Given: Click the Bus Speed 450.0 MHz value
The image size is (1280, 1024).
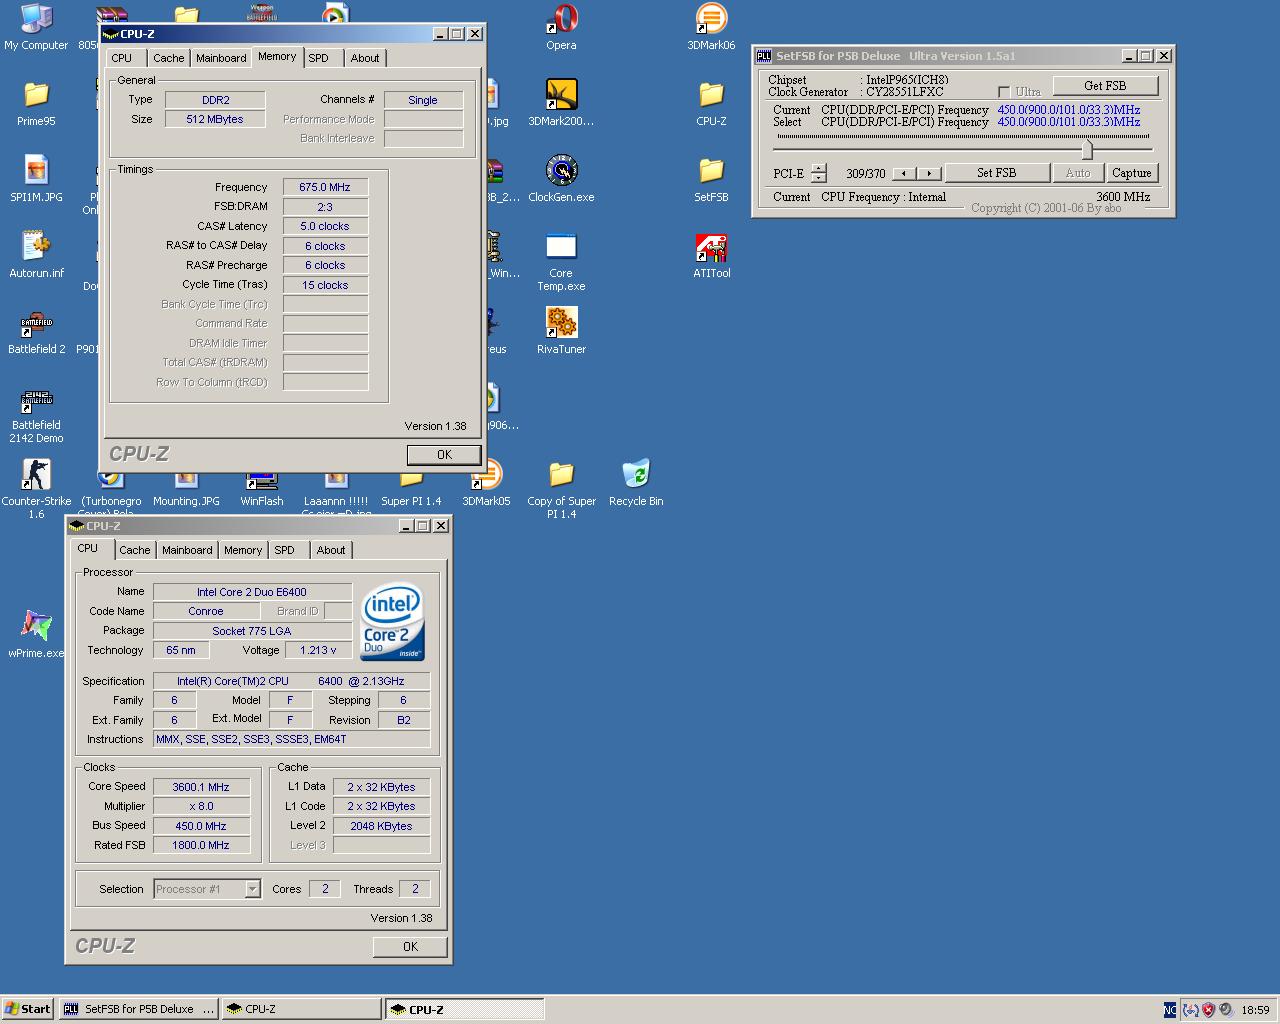Looking at the screenshot, I should (200, 826).
